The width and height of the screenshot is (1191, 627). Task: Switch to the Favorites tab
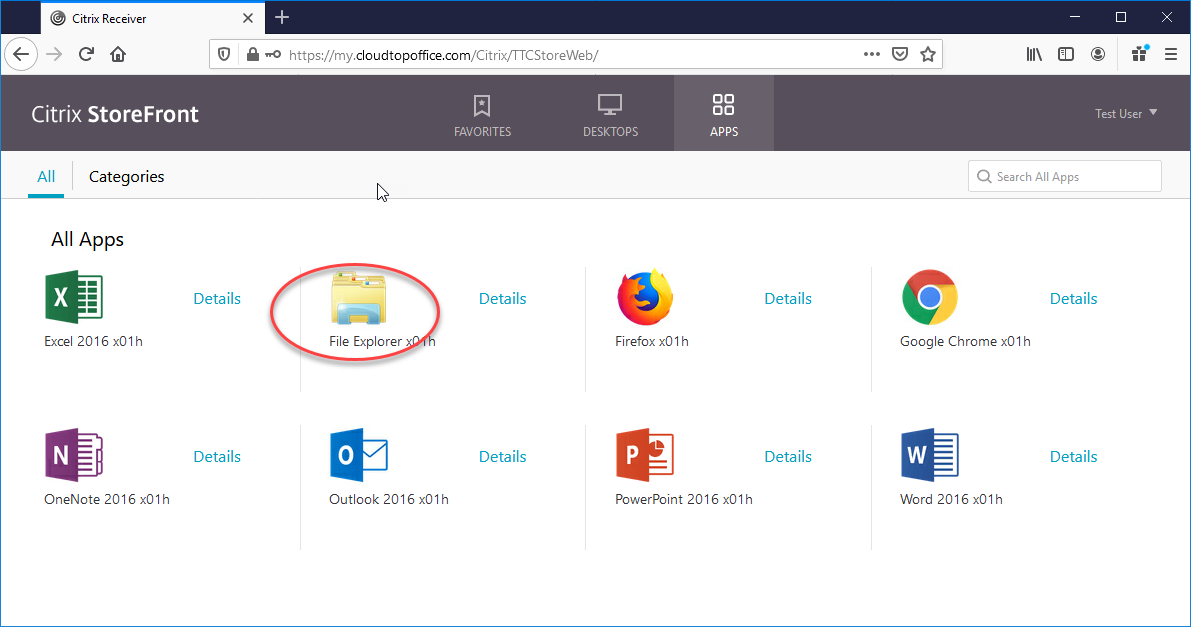(x=482, y=114)
